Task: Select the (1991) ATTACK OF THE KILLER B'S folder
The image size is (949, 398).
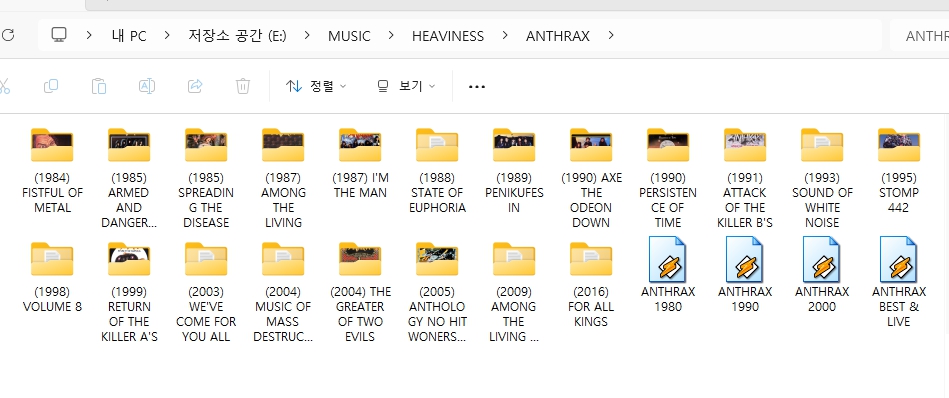Action: (745, 178)
